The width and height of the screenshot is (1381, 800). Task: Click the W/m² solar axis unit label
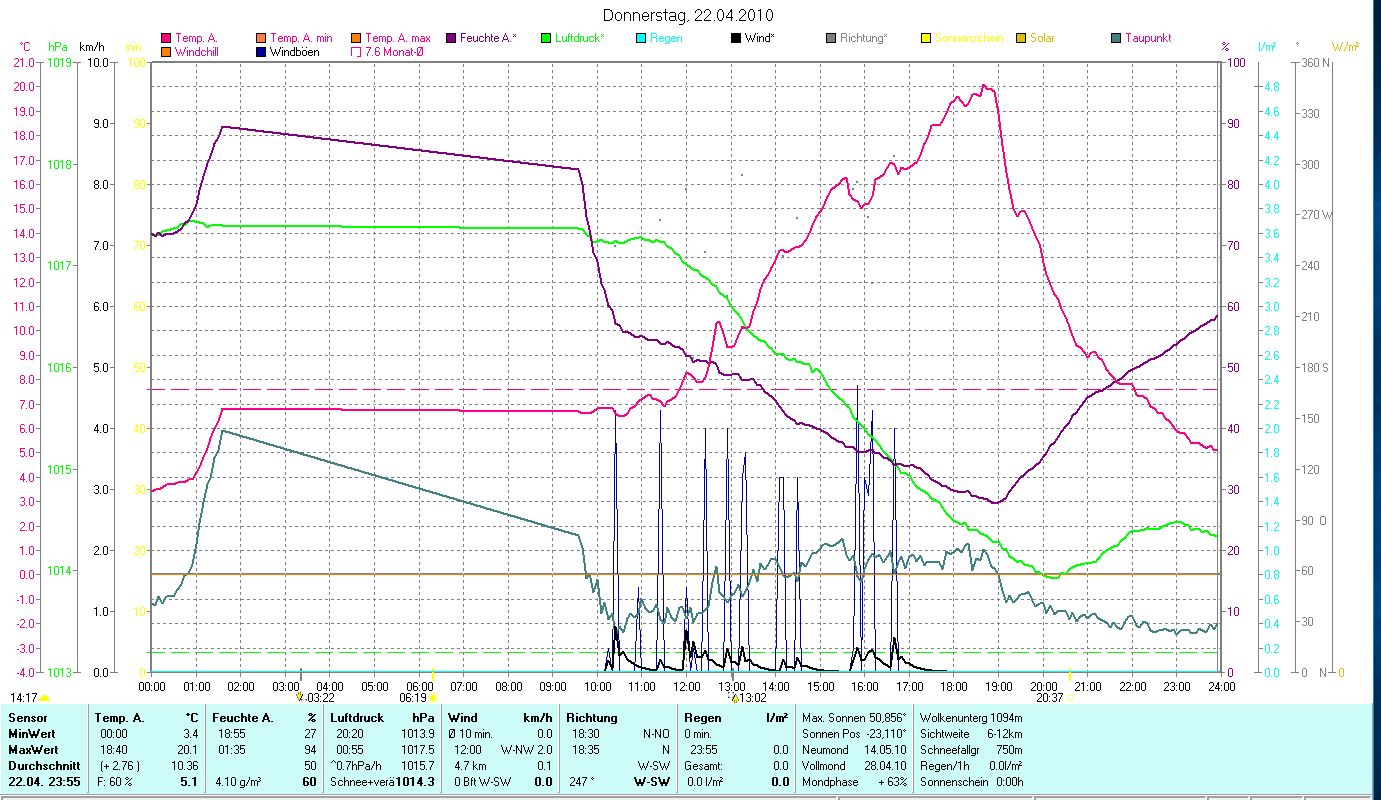click(1345, 47)
